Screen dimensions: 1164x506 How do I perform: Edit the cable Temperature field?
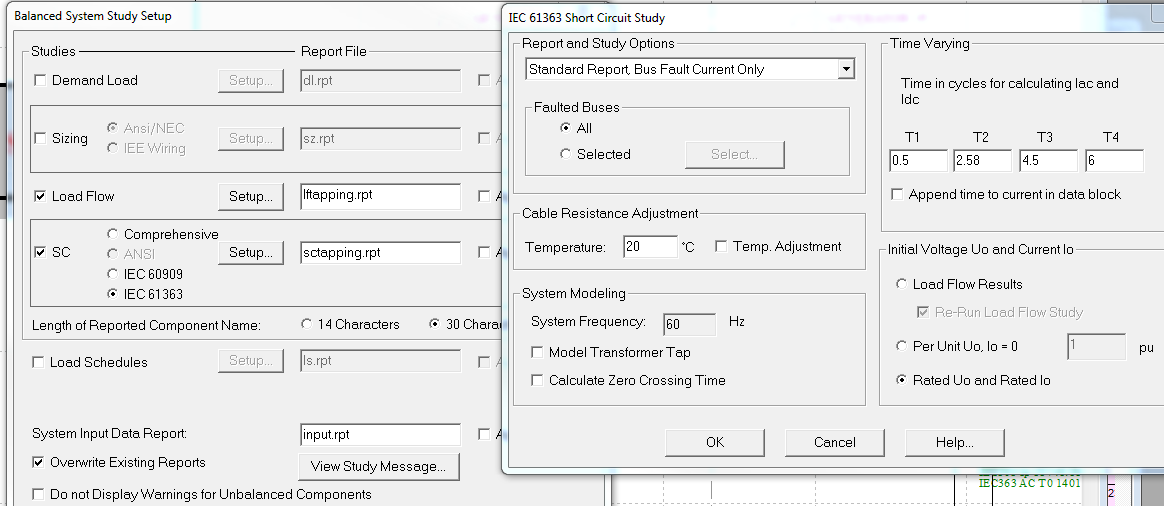tap(648, 246)
